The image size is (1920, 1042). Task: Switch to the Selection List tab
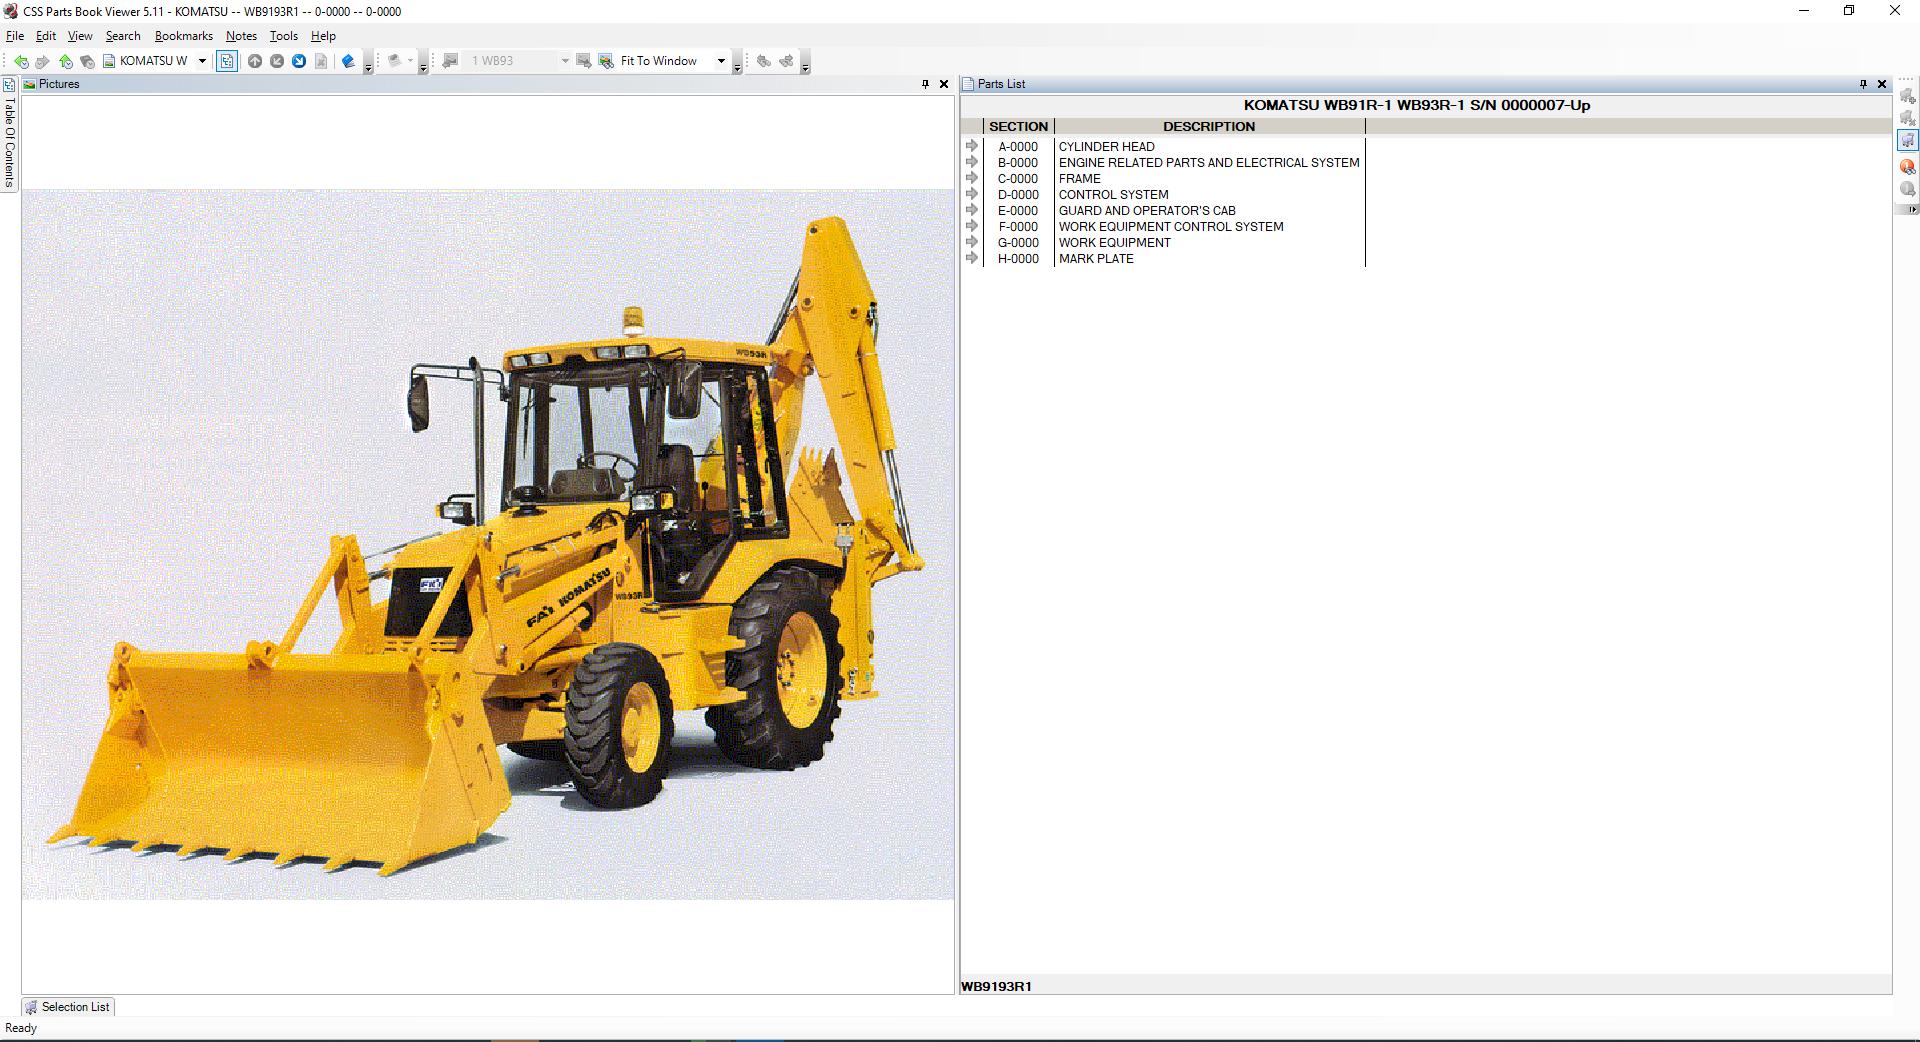tap(67, 1007)
